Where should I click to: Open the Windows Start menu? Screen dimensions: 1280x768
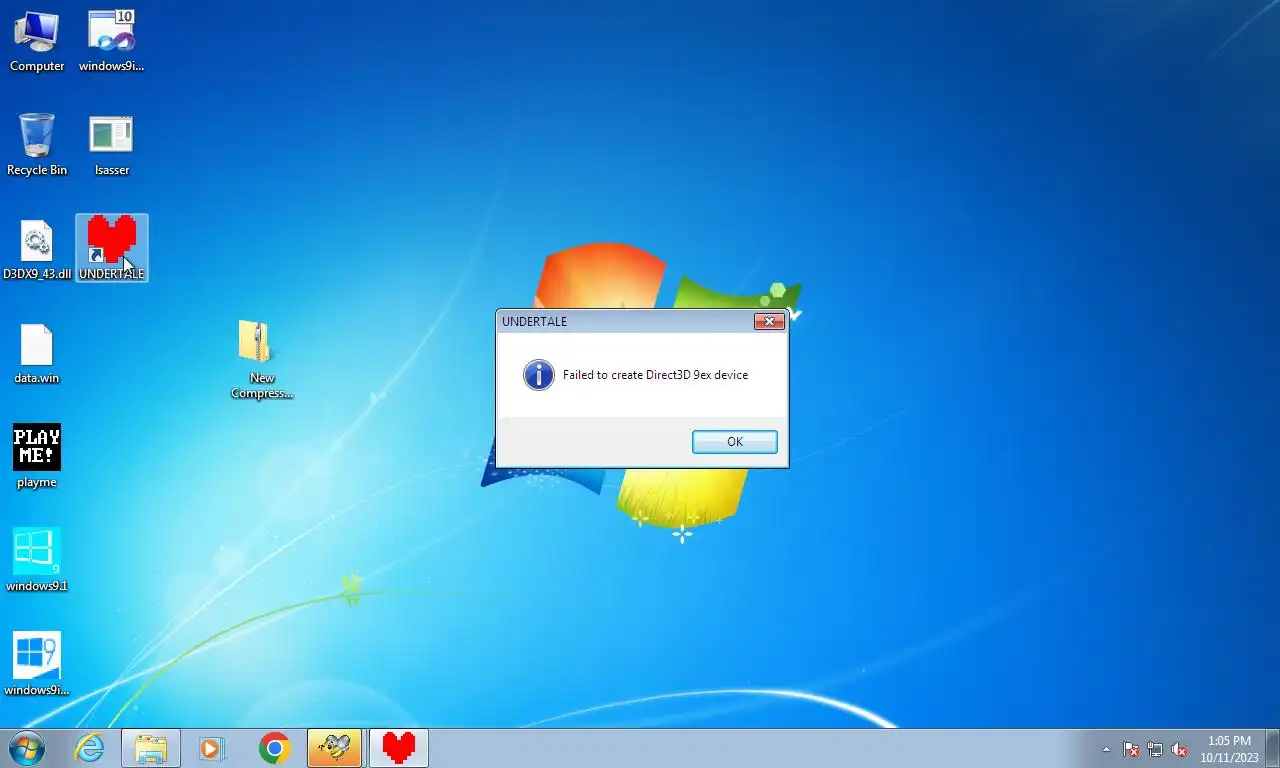26,748
